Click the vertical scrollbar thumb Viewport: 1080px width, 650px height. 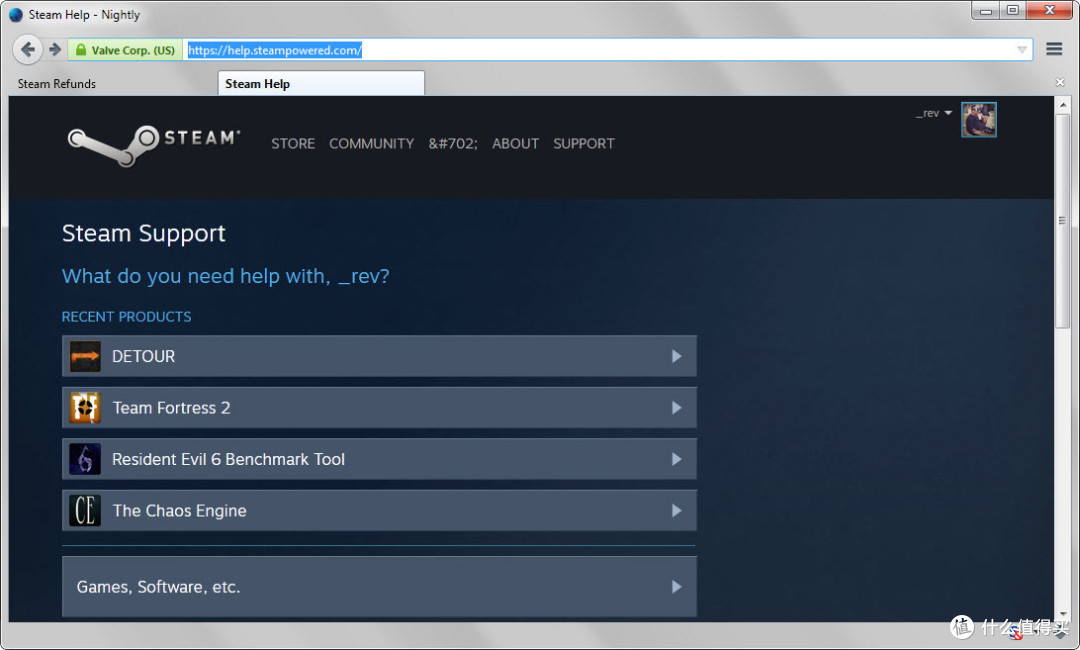point(1062,221)
